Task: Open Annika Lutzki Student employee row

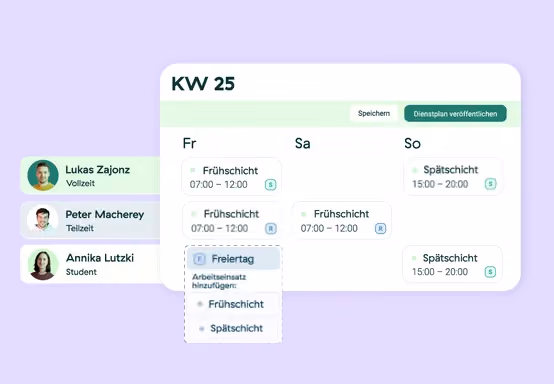Action: click(90, 264)
